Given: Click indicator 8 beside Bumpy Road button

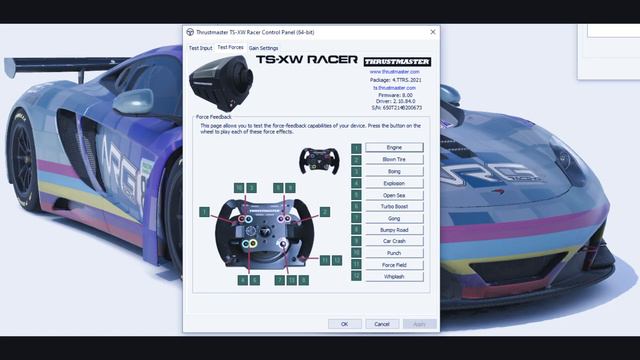Looking at the screenshot, I should (356, 230).
